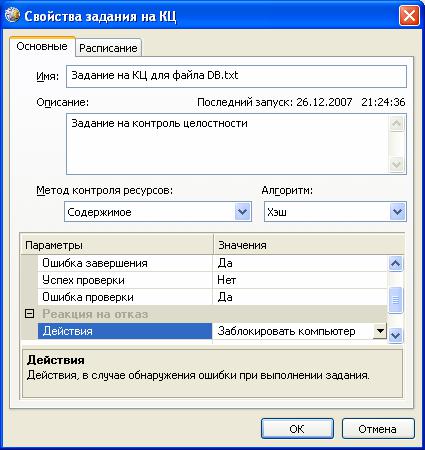This screenshot has width=425, height=450.
Task: Click the Имя text field
Action: pyautogui.click(x=236, y=76)
